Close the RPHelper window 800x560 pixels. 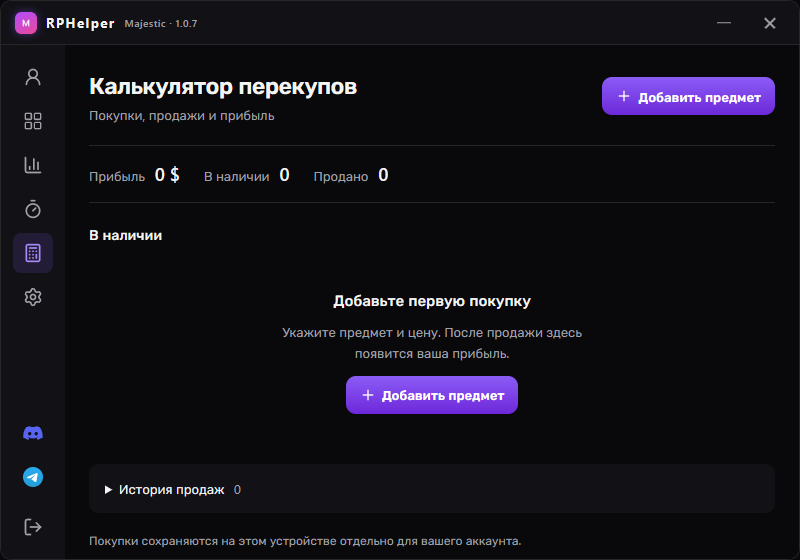(770, 23)
